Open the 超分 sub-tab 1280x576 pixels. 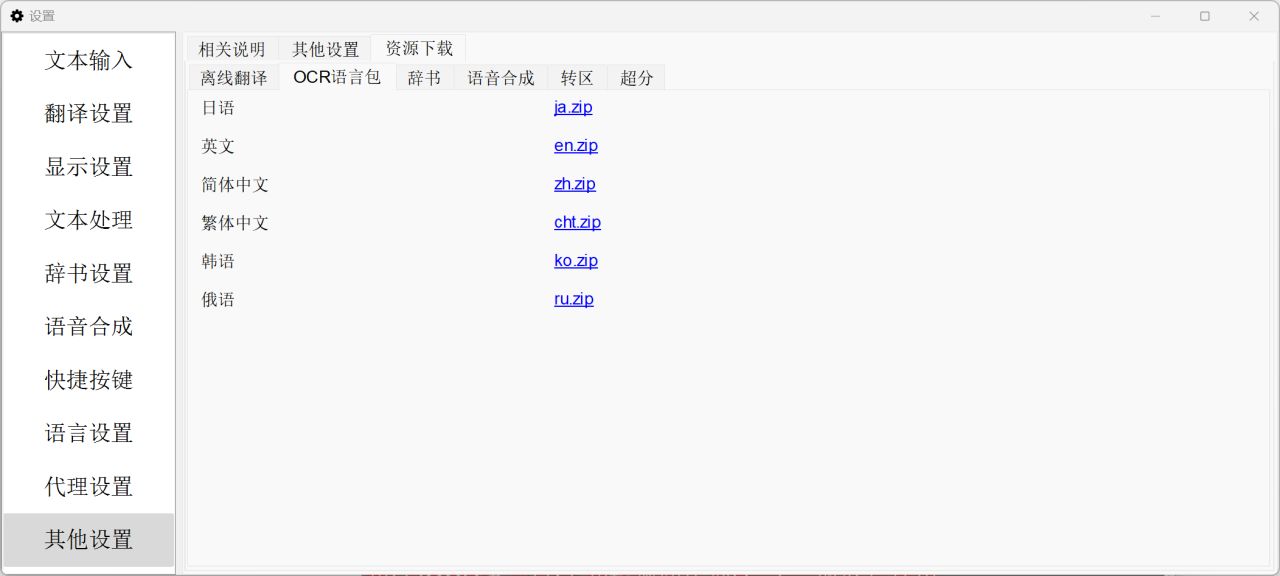(636, 78)
